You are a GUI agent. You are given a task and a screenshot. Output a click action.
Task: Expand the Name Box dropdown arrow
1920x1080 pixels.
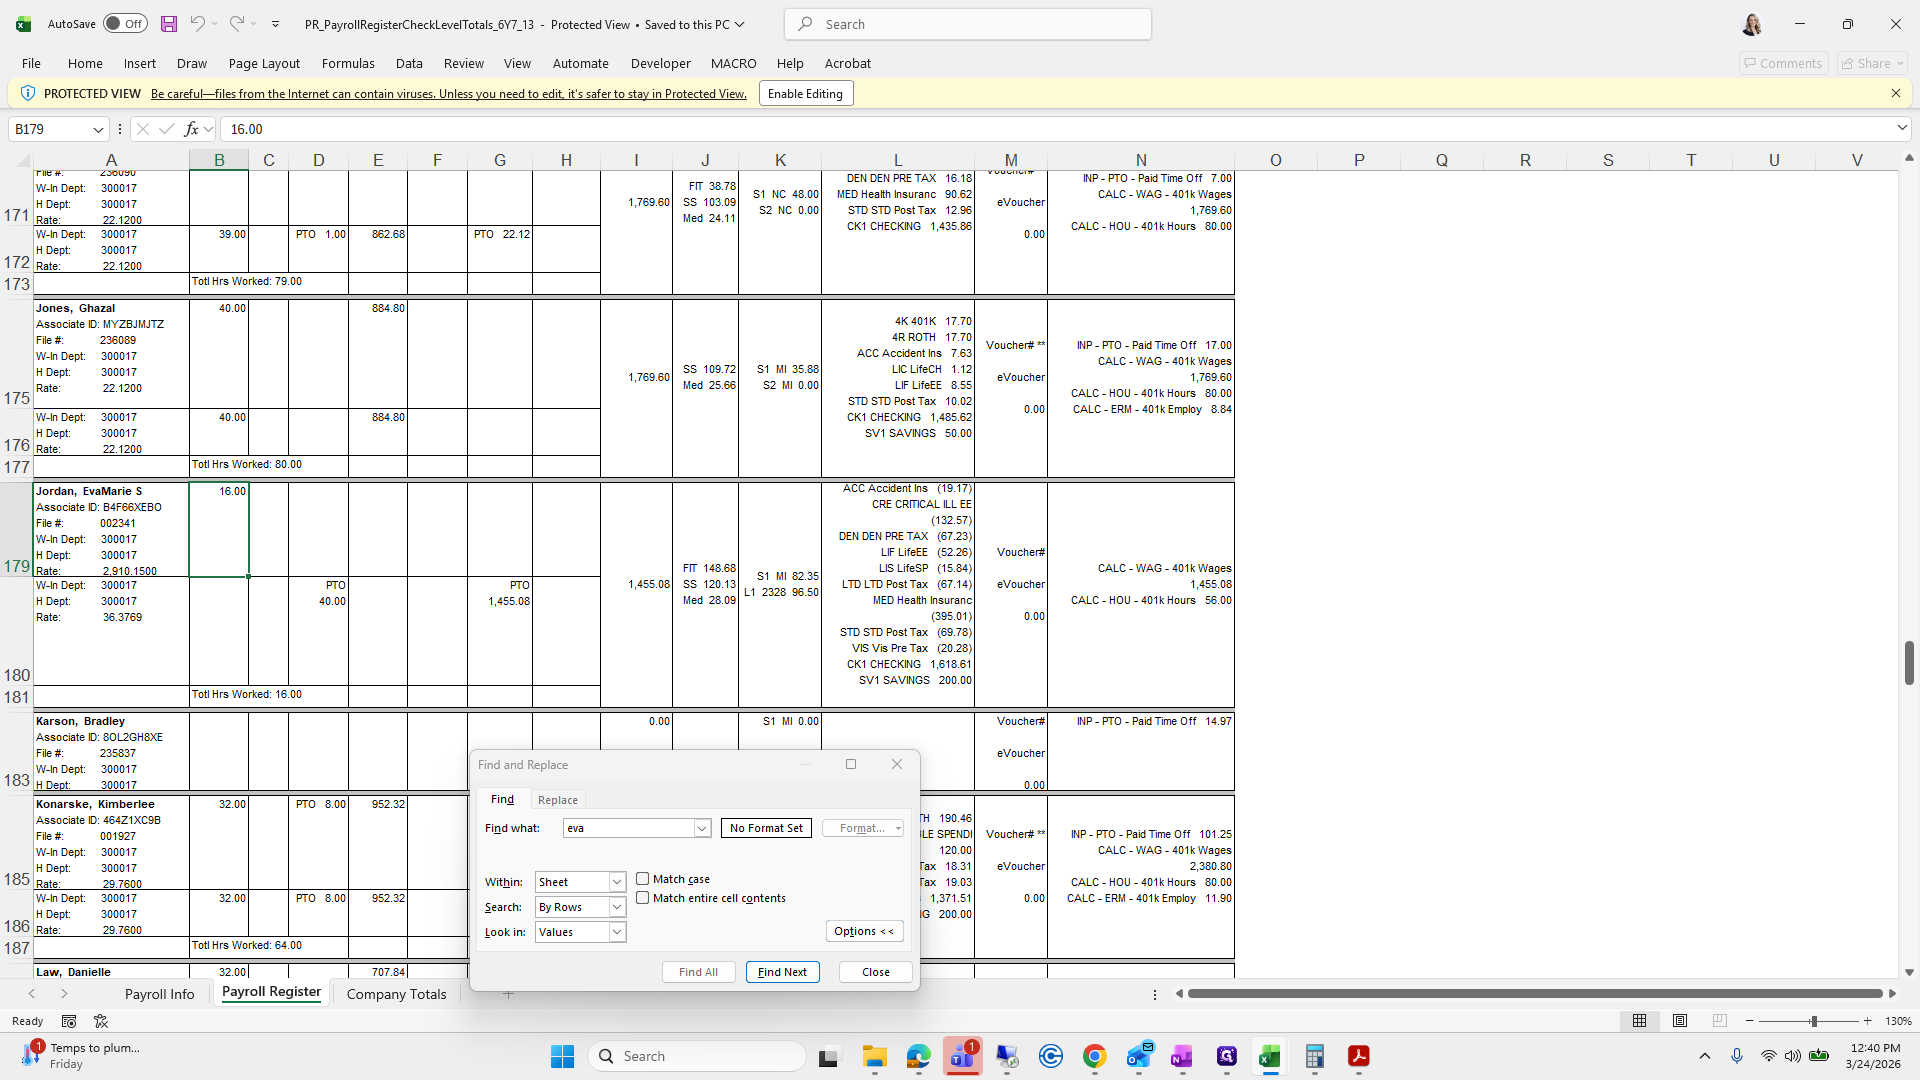click(98, 129)
